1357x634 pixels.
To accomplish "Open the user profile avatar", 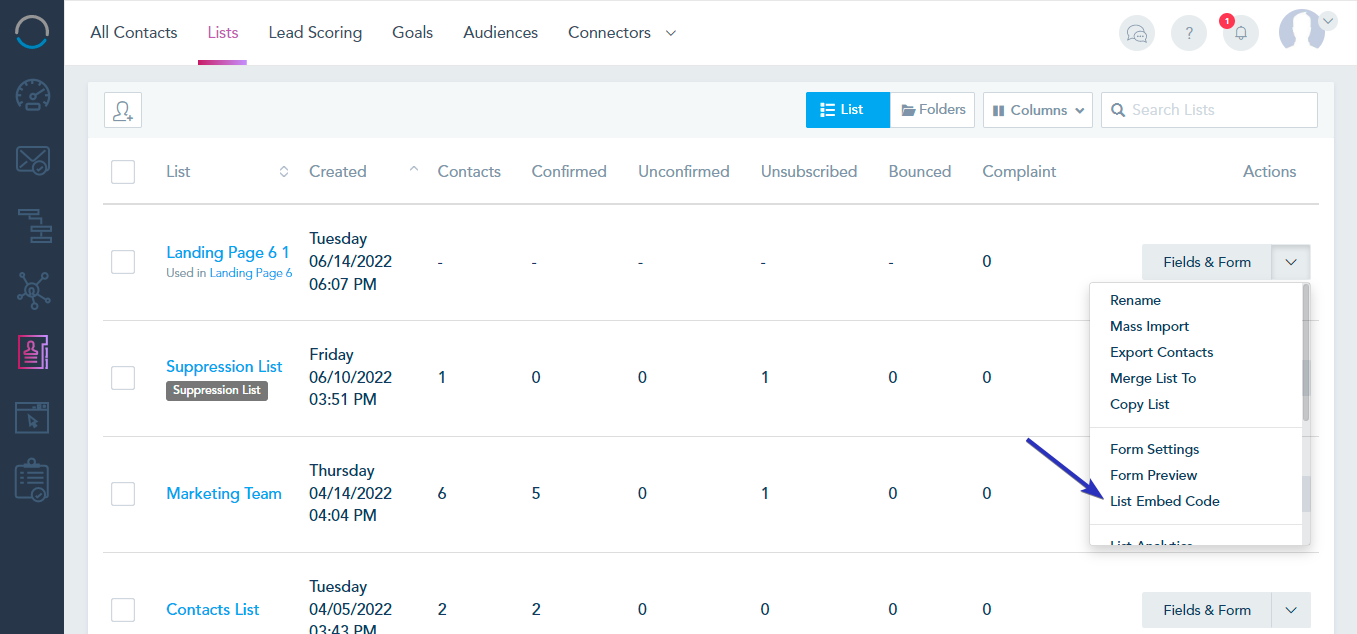I will [1302, 31].
